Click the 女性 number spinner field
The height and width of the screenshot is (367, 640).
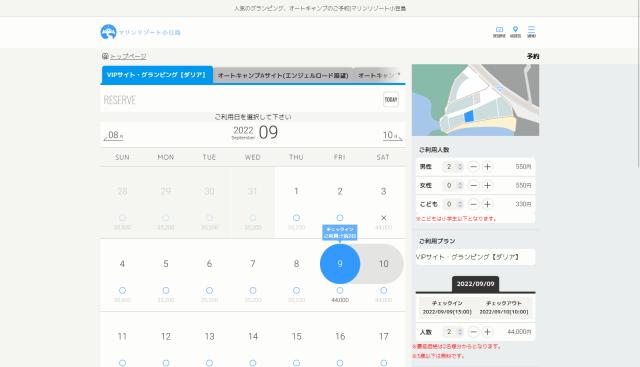tap(453, 185)
